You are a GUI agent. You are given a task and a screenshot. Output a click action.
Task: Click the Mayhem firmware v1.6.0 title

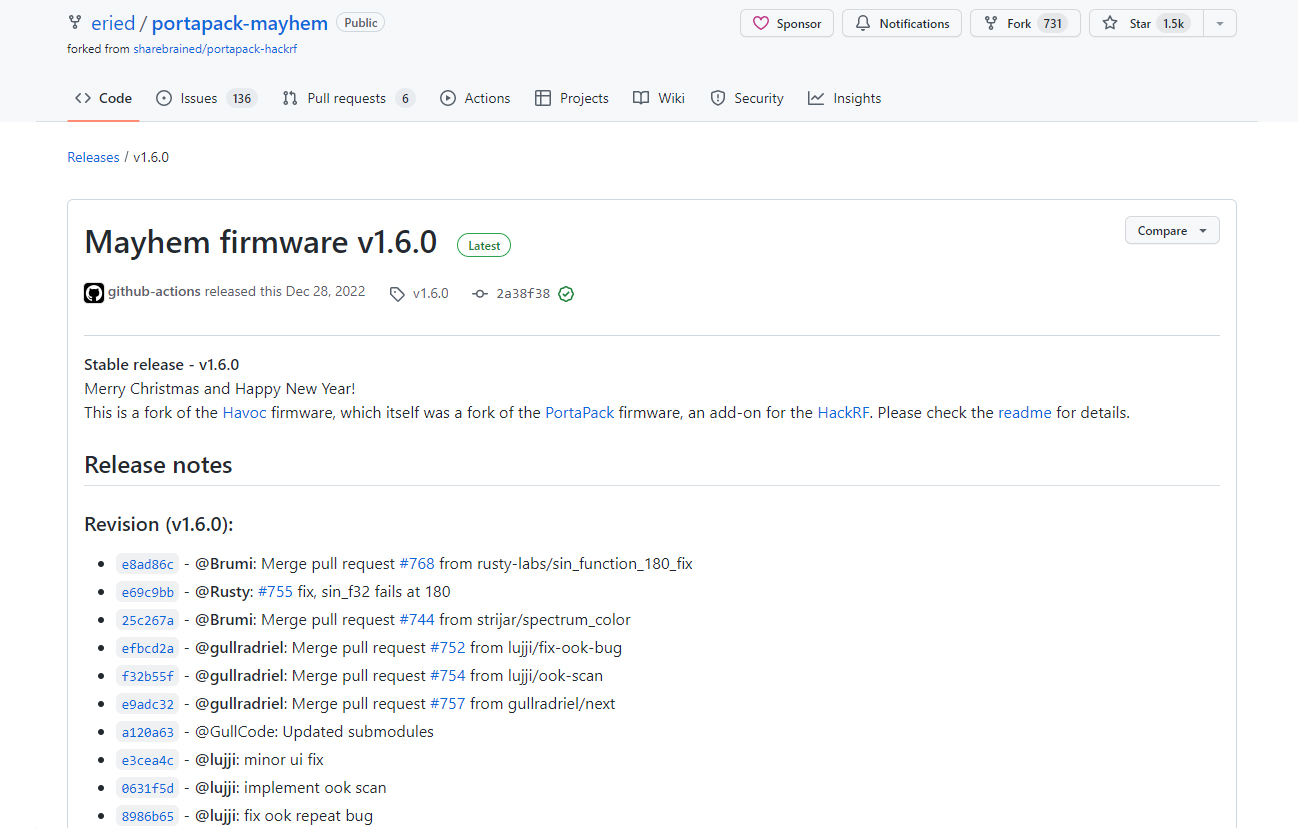(261, 242)
